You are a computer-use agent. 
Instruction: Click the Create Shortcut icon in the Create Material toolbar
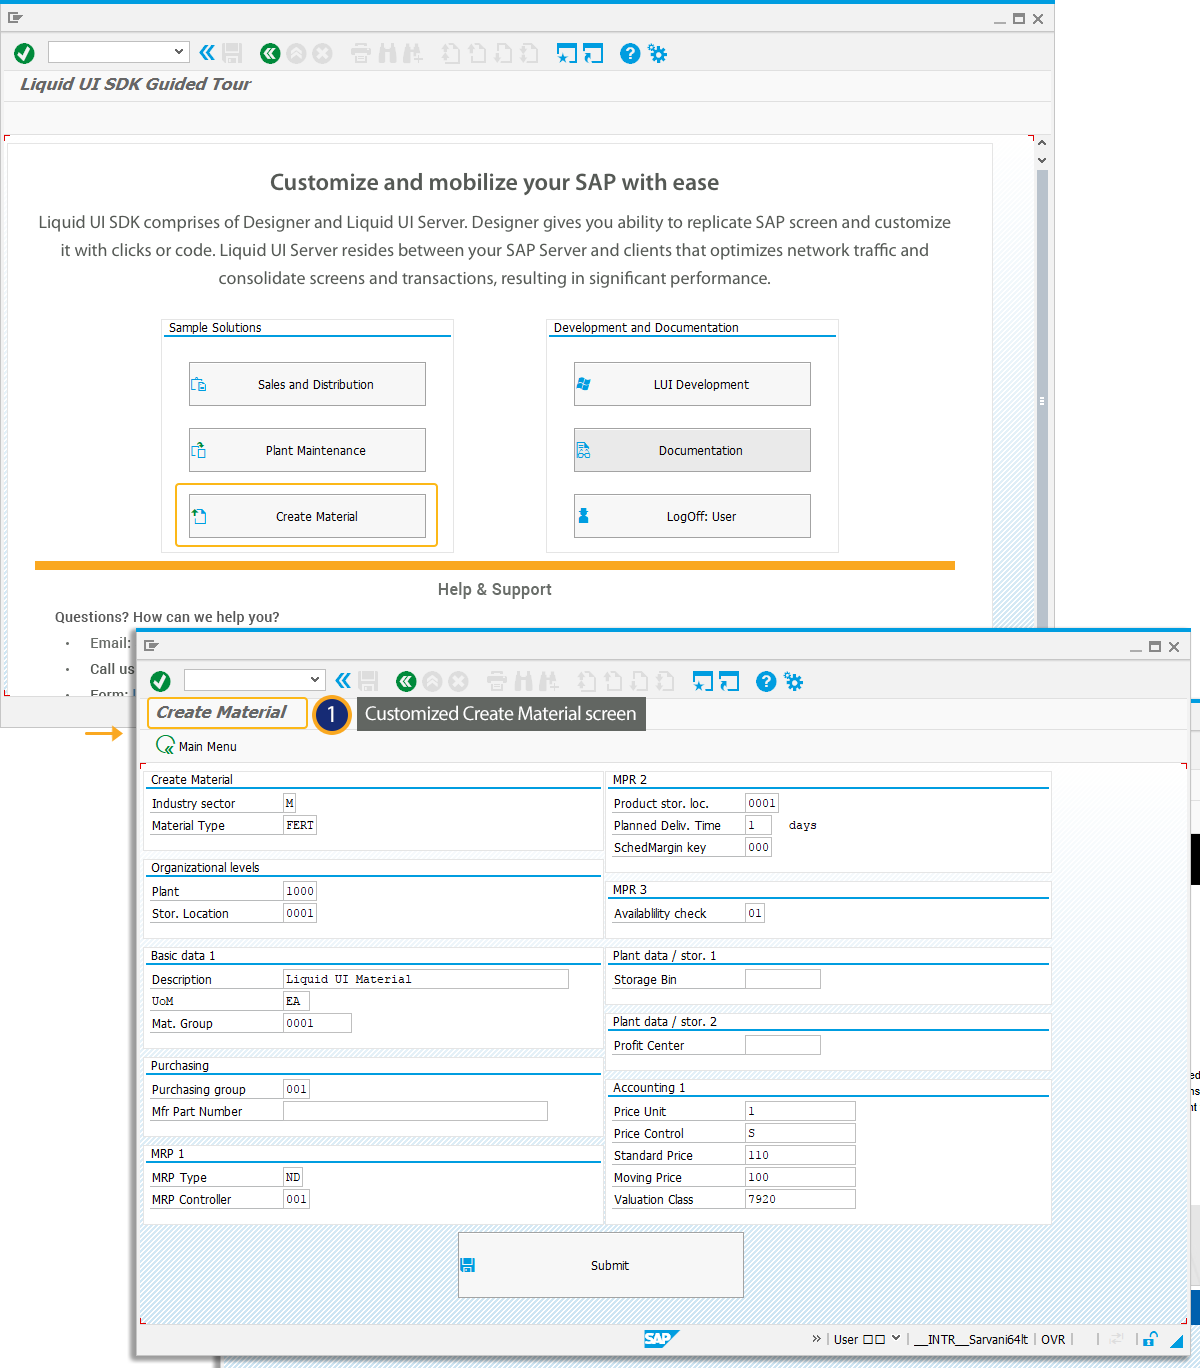point(729,681)
